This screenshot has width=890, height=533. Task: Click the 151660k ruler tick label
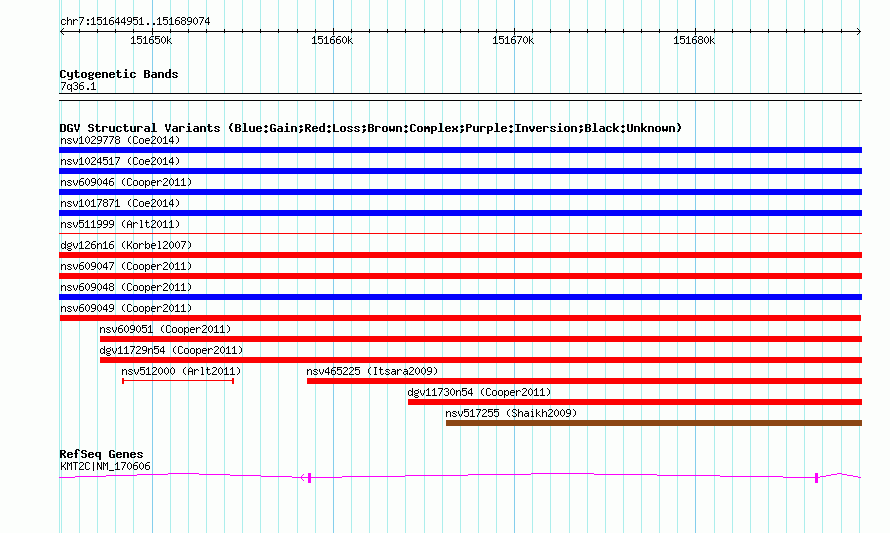[332, 40]
